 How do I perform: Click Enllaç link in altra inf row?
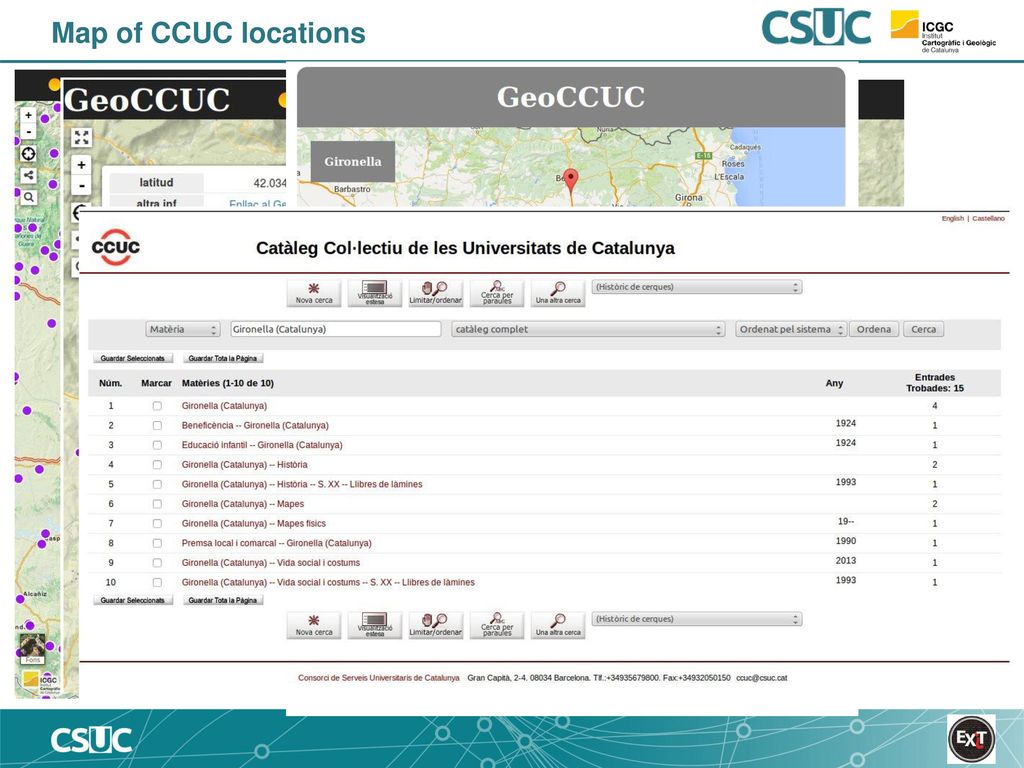pos(258,204)
